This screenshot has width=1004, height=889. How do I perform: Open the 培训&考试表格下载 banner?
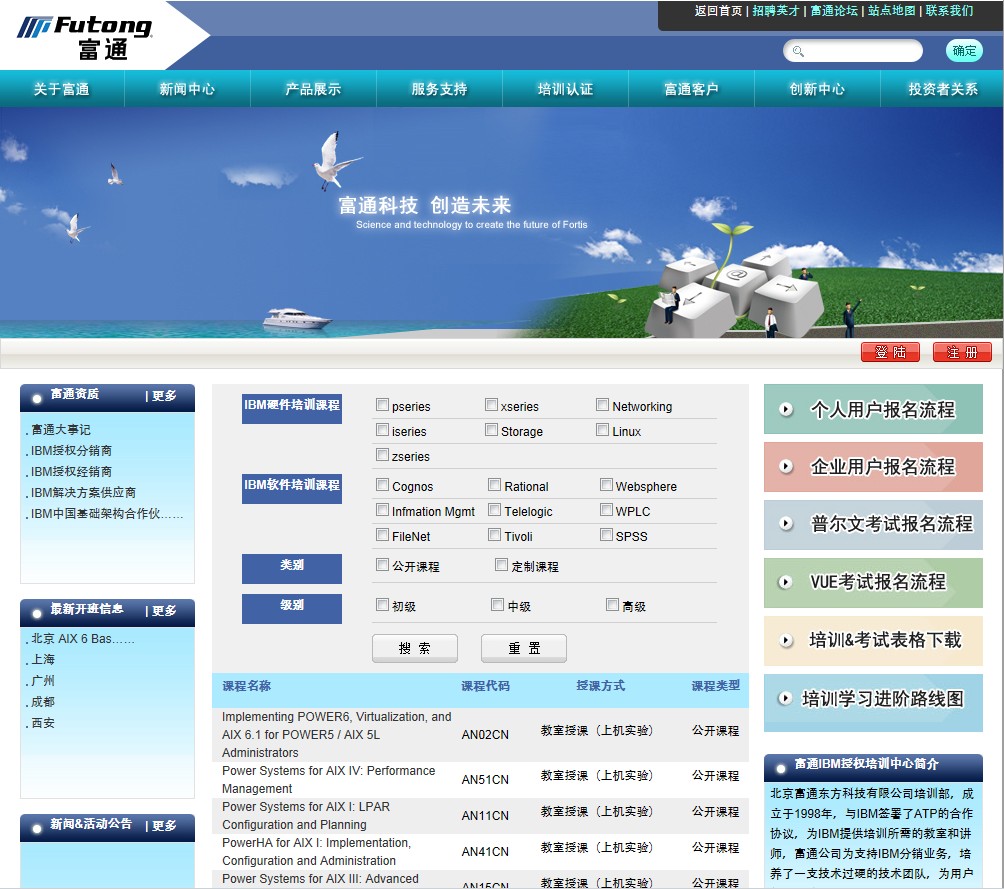point(873,640)
